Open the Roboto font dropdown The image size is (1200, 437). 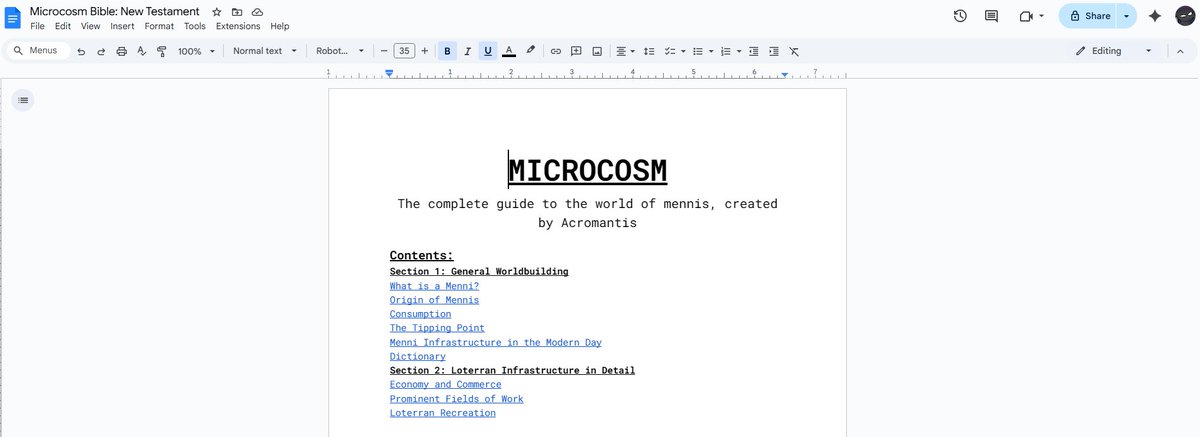click(339, 51)
